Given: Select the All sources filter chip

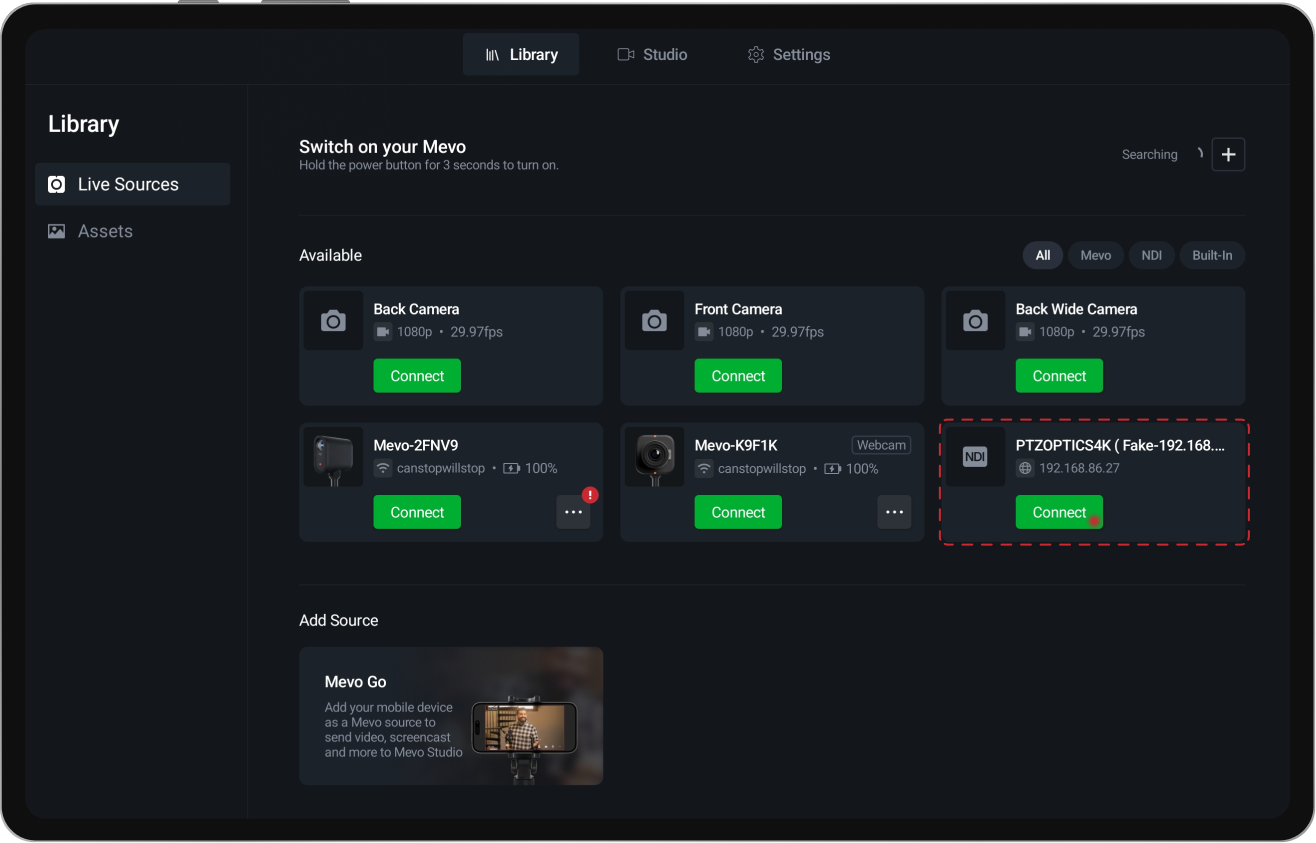Looking at the screenshot, I should [1042, 255].
